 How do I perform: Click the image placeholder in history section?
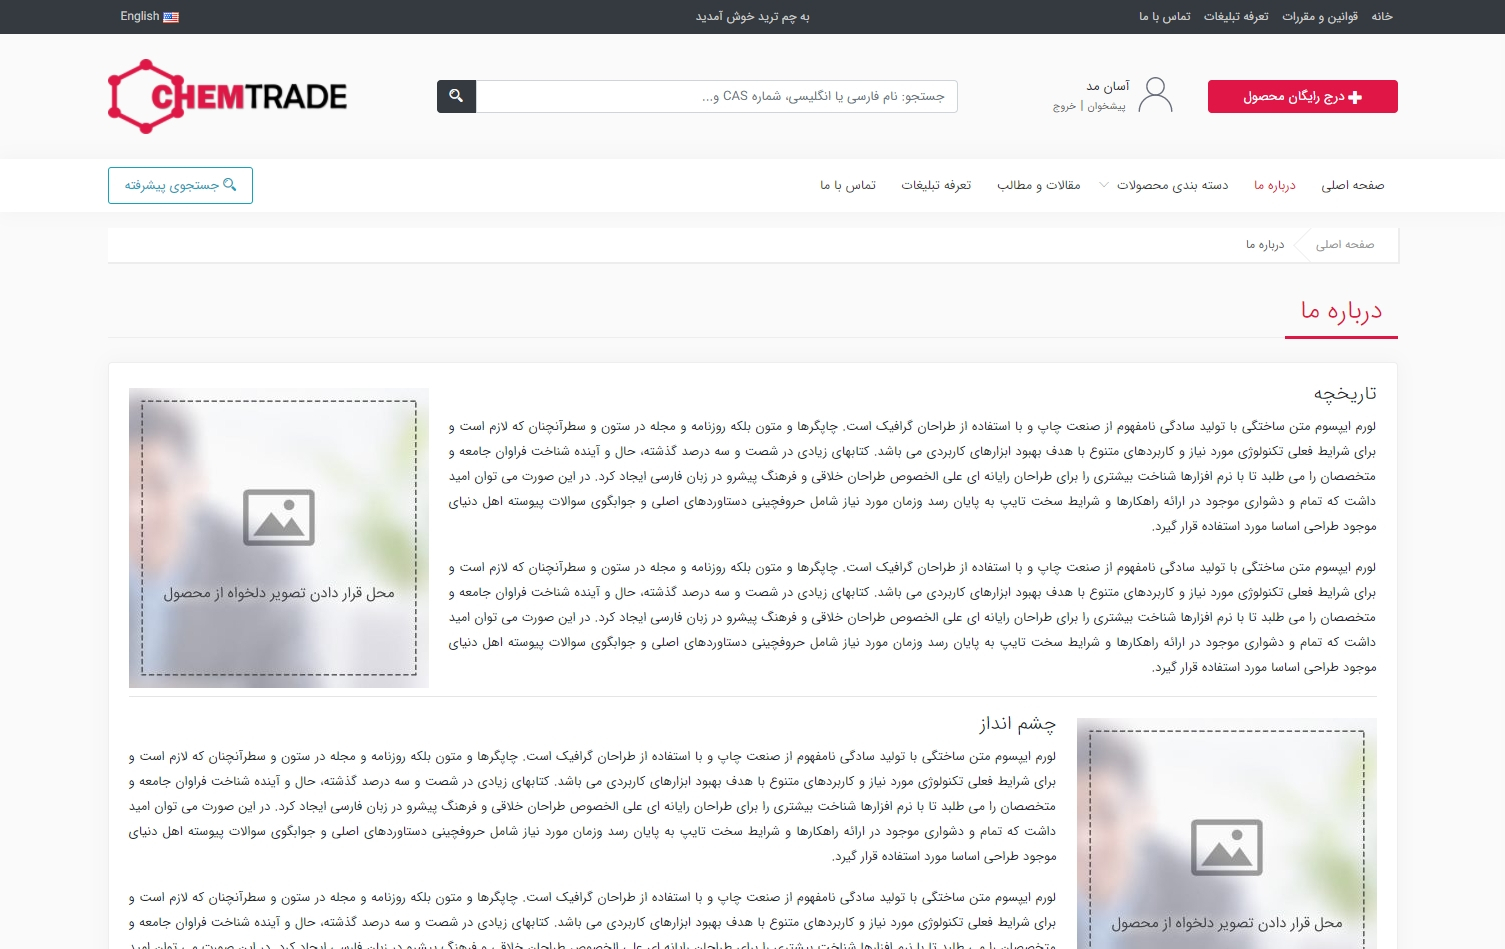279,538
